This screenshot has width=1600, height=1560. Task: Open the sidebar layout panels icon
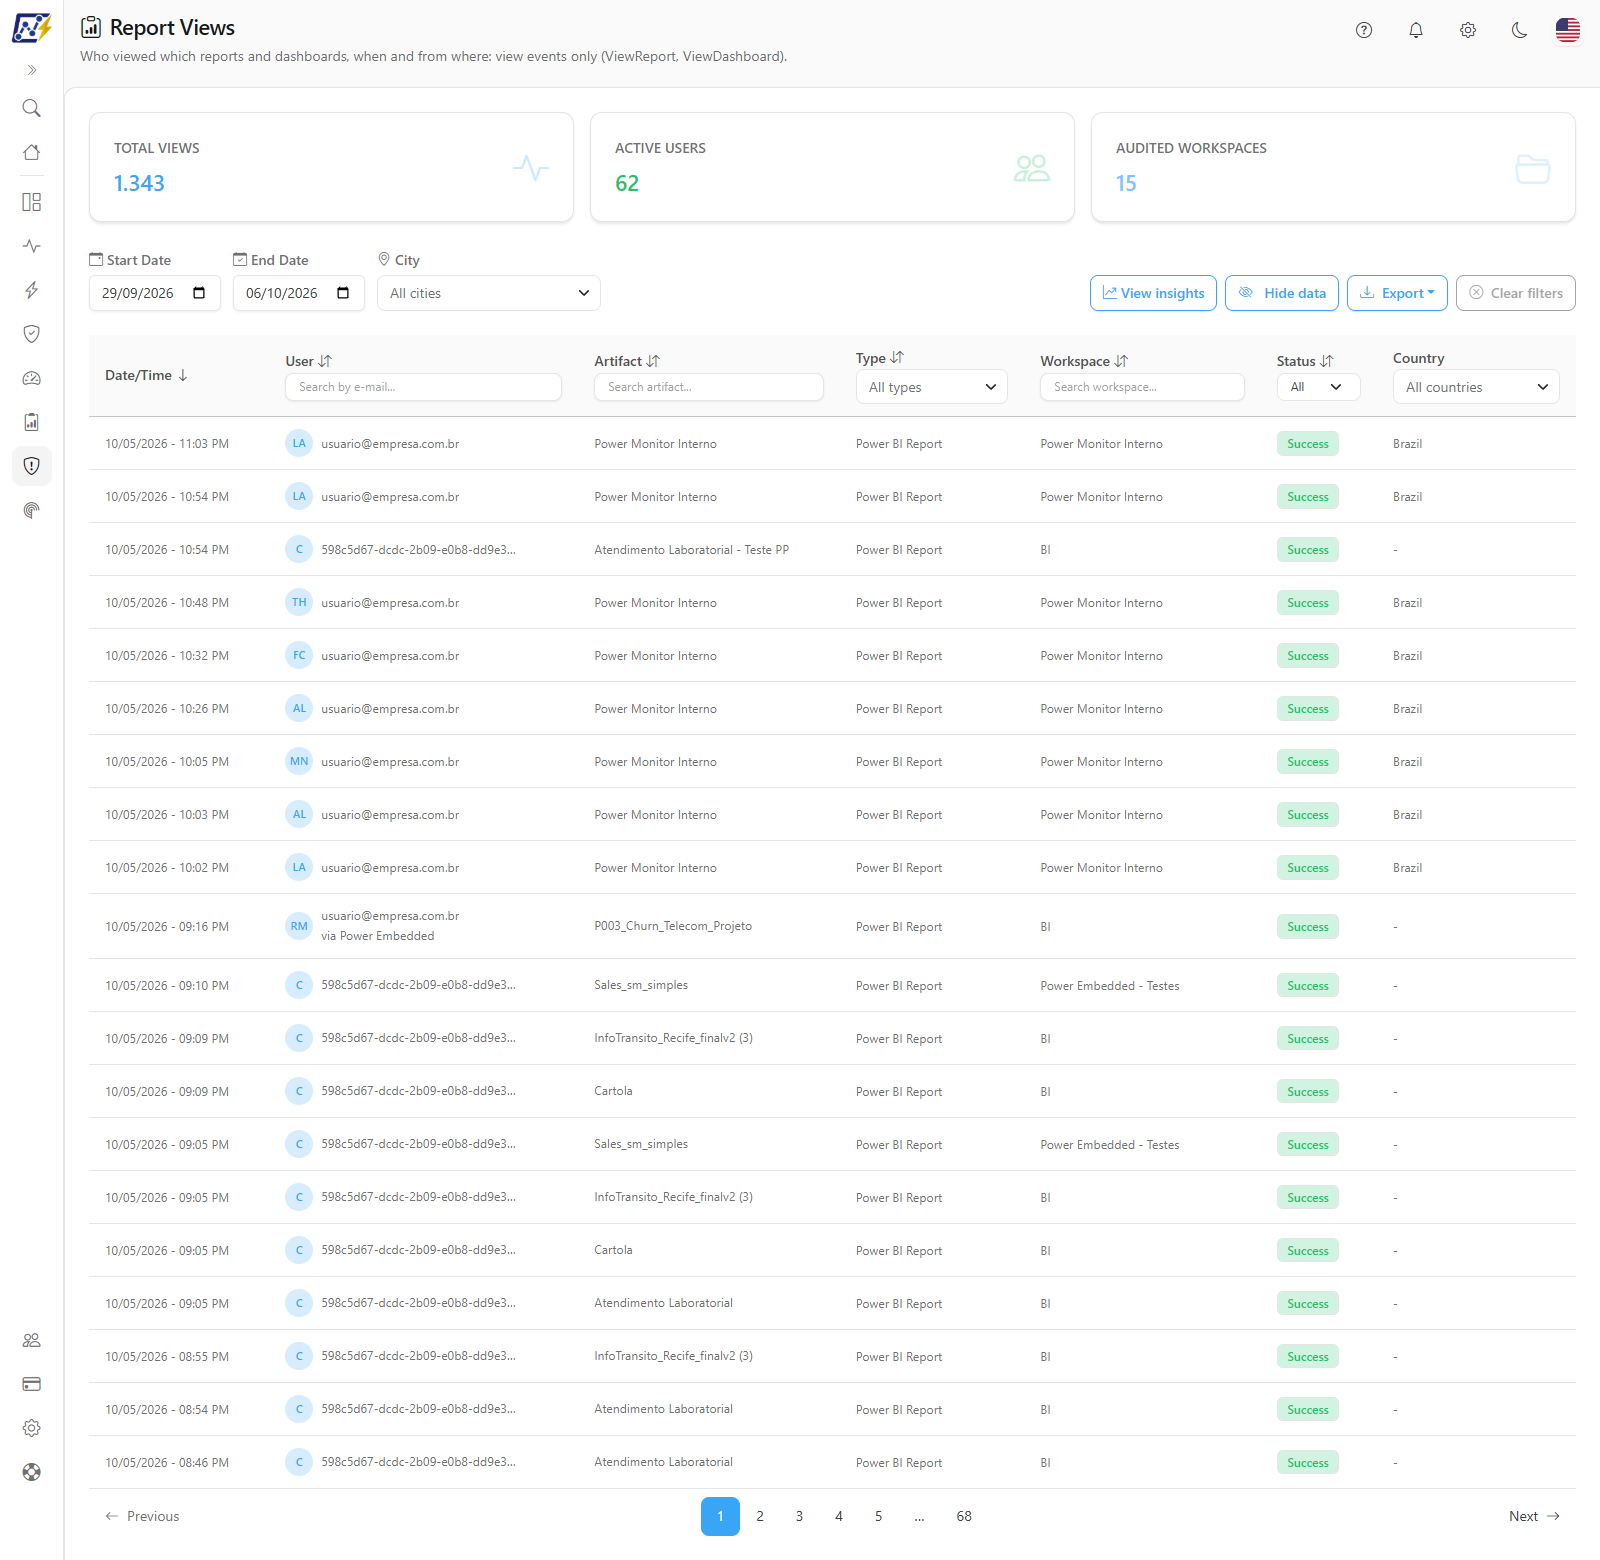(x=32, y=202)
